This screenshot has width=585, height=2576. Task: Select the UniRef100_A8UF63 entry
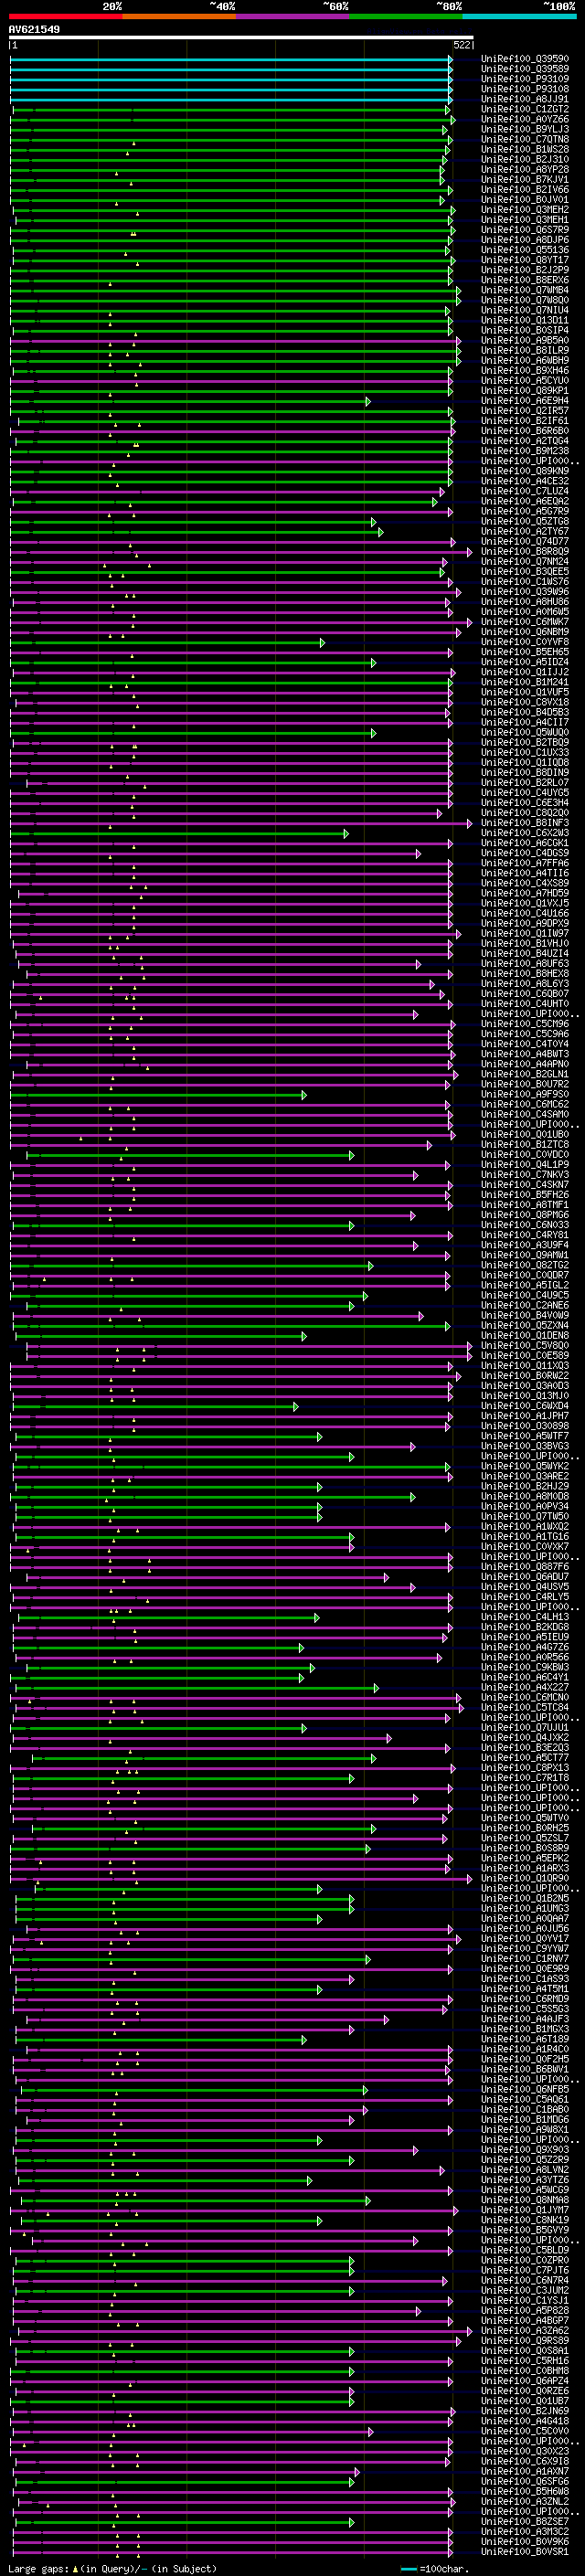pyautogui.click(x=525, y=964)
